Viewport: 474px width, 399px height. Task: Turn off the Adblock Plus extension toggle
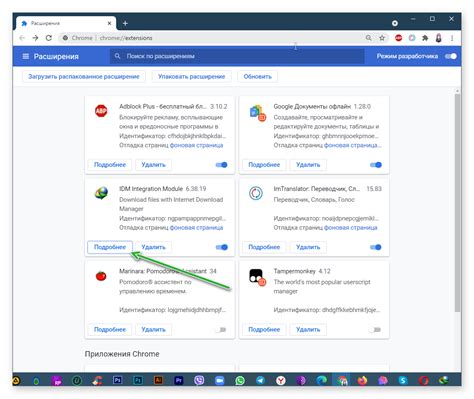221,165
